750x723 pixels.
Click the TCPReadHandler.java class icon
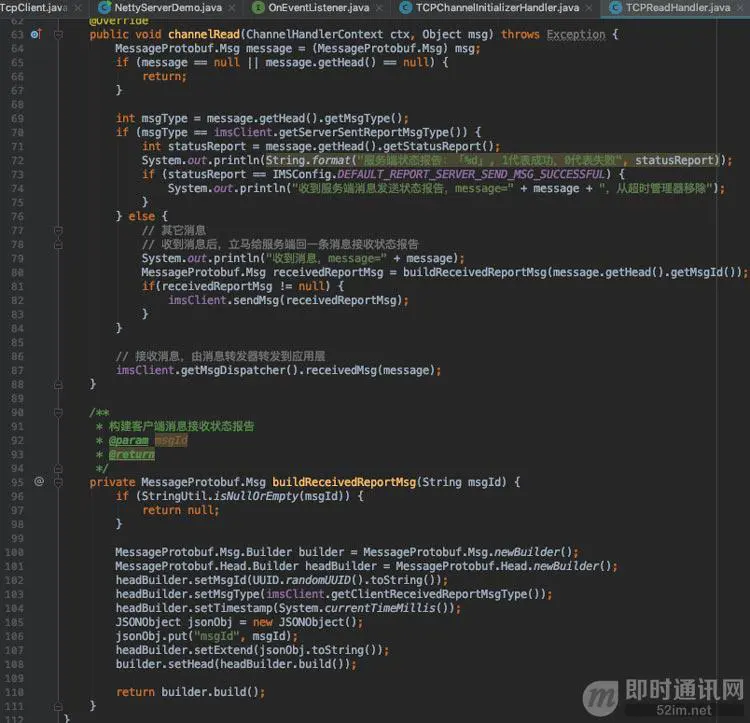616,7
